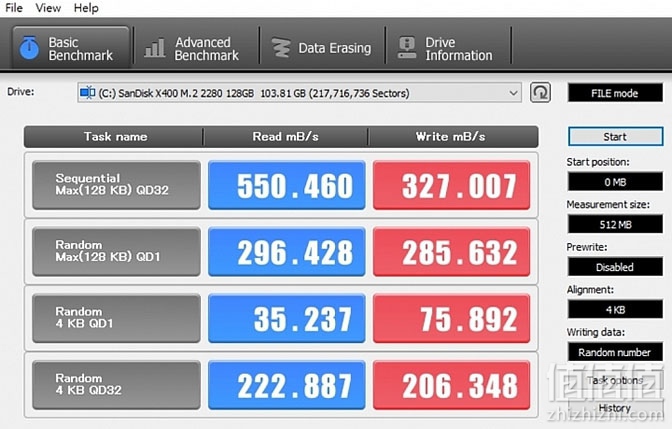Refresh the drive list
672x429 pixels.
click(540, 93)
